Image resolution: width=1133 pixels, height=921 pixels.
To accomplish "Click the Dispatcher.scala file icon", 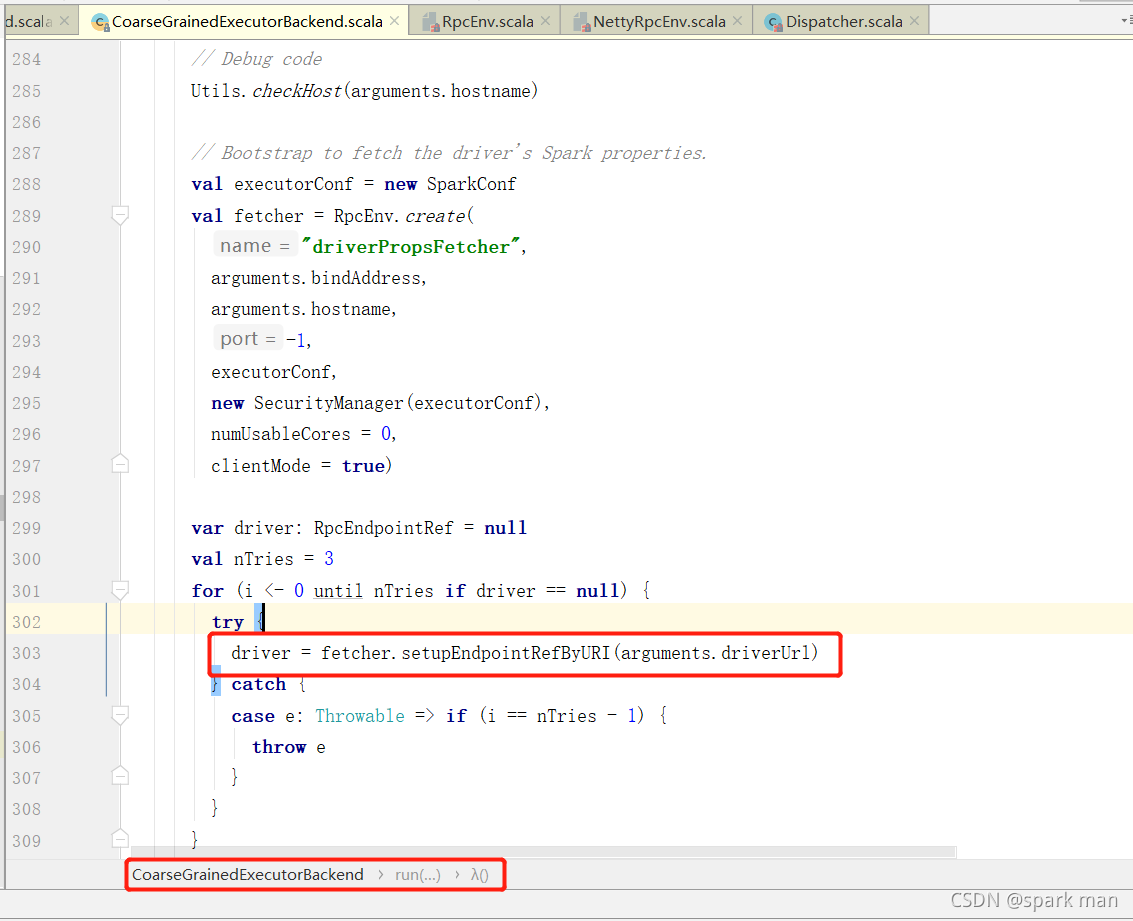I will 774,22.
